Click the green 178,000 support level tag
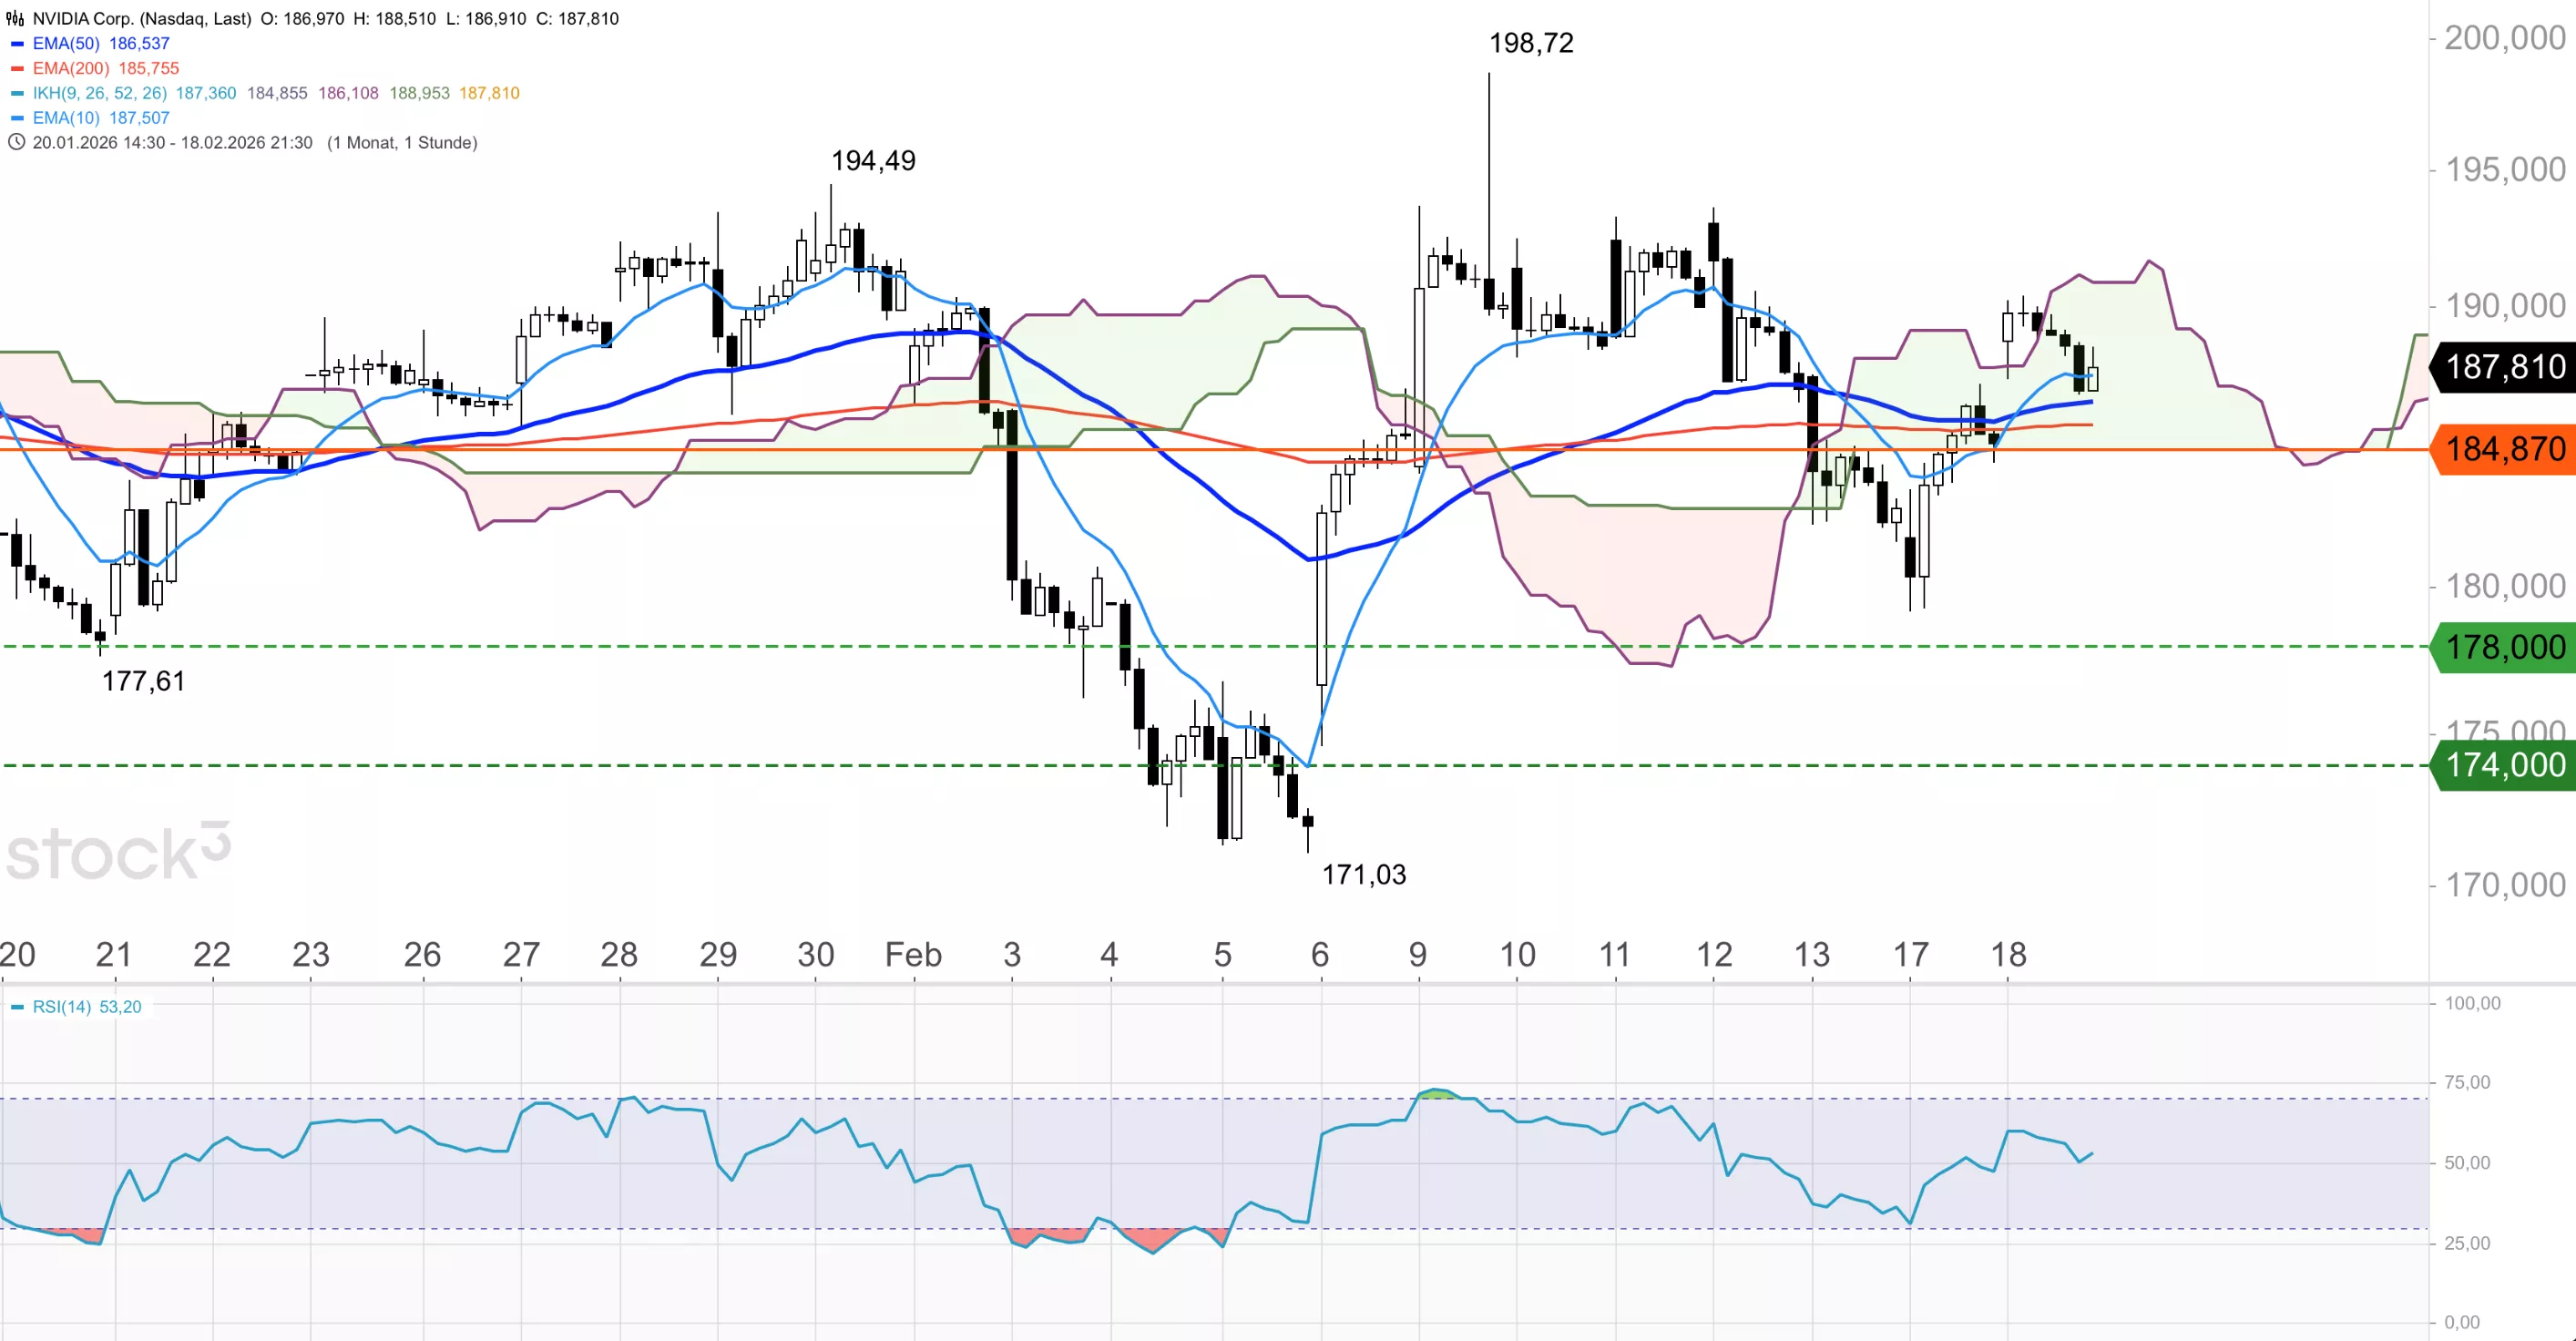This screenshot has height=1341, width=2576. click(2504, 647)
